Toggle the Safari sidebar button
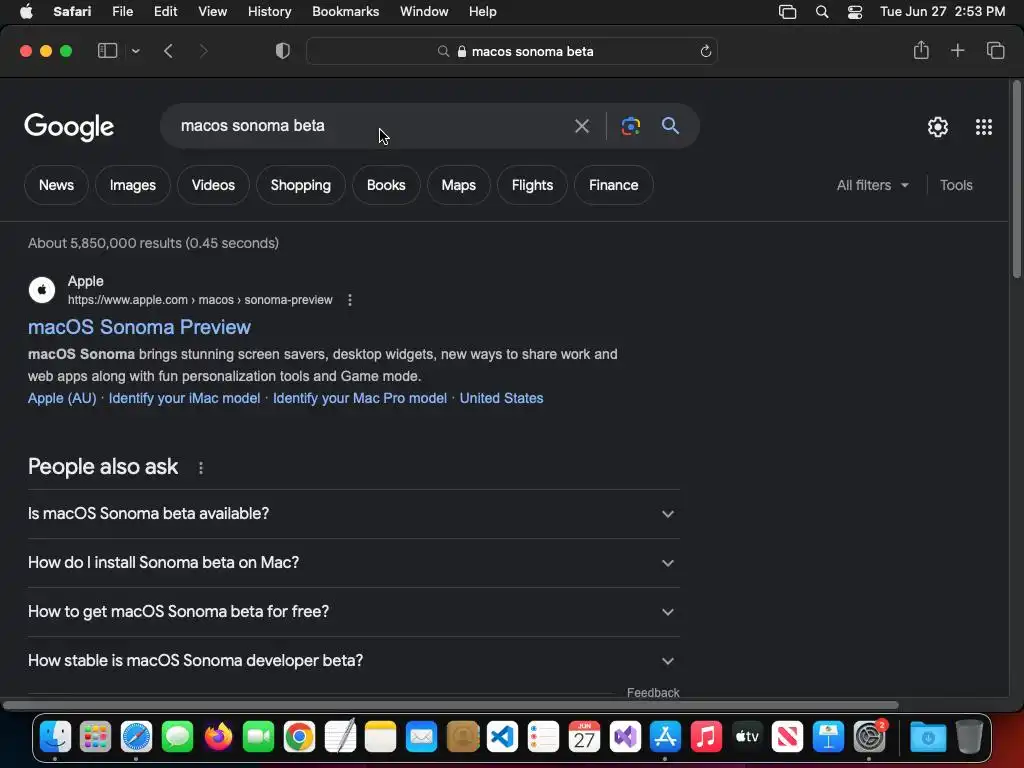 [x=107, y=51]
